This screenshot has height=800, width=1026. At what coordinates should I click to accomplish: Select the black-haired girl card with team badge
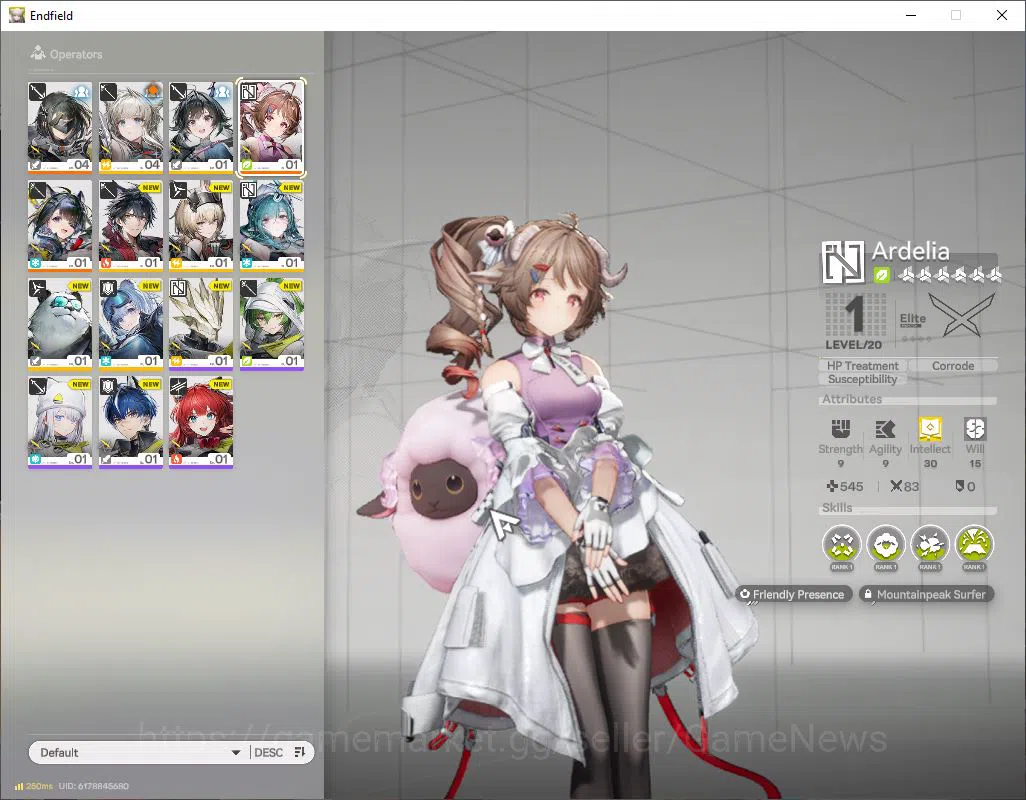(201, 127)
